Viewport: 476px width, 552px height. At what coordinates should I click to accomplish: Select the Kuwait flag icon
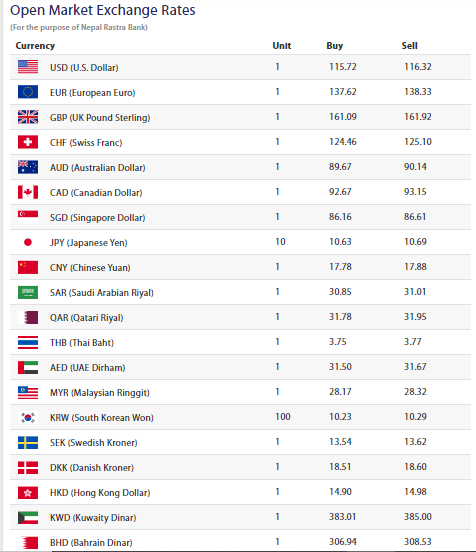pyautogui.click(x=28, y=517)
